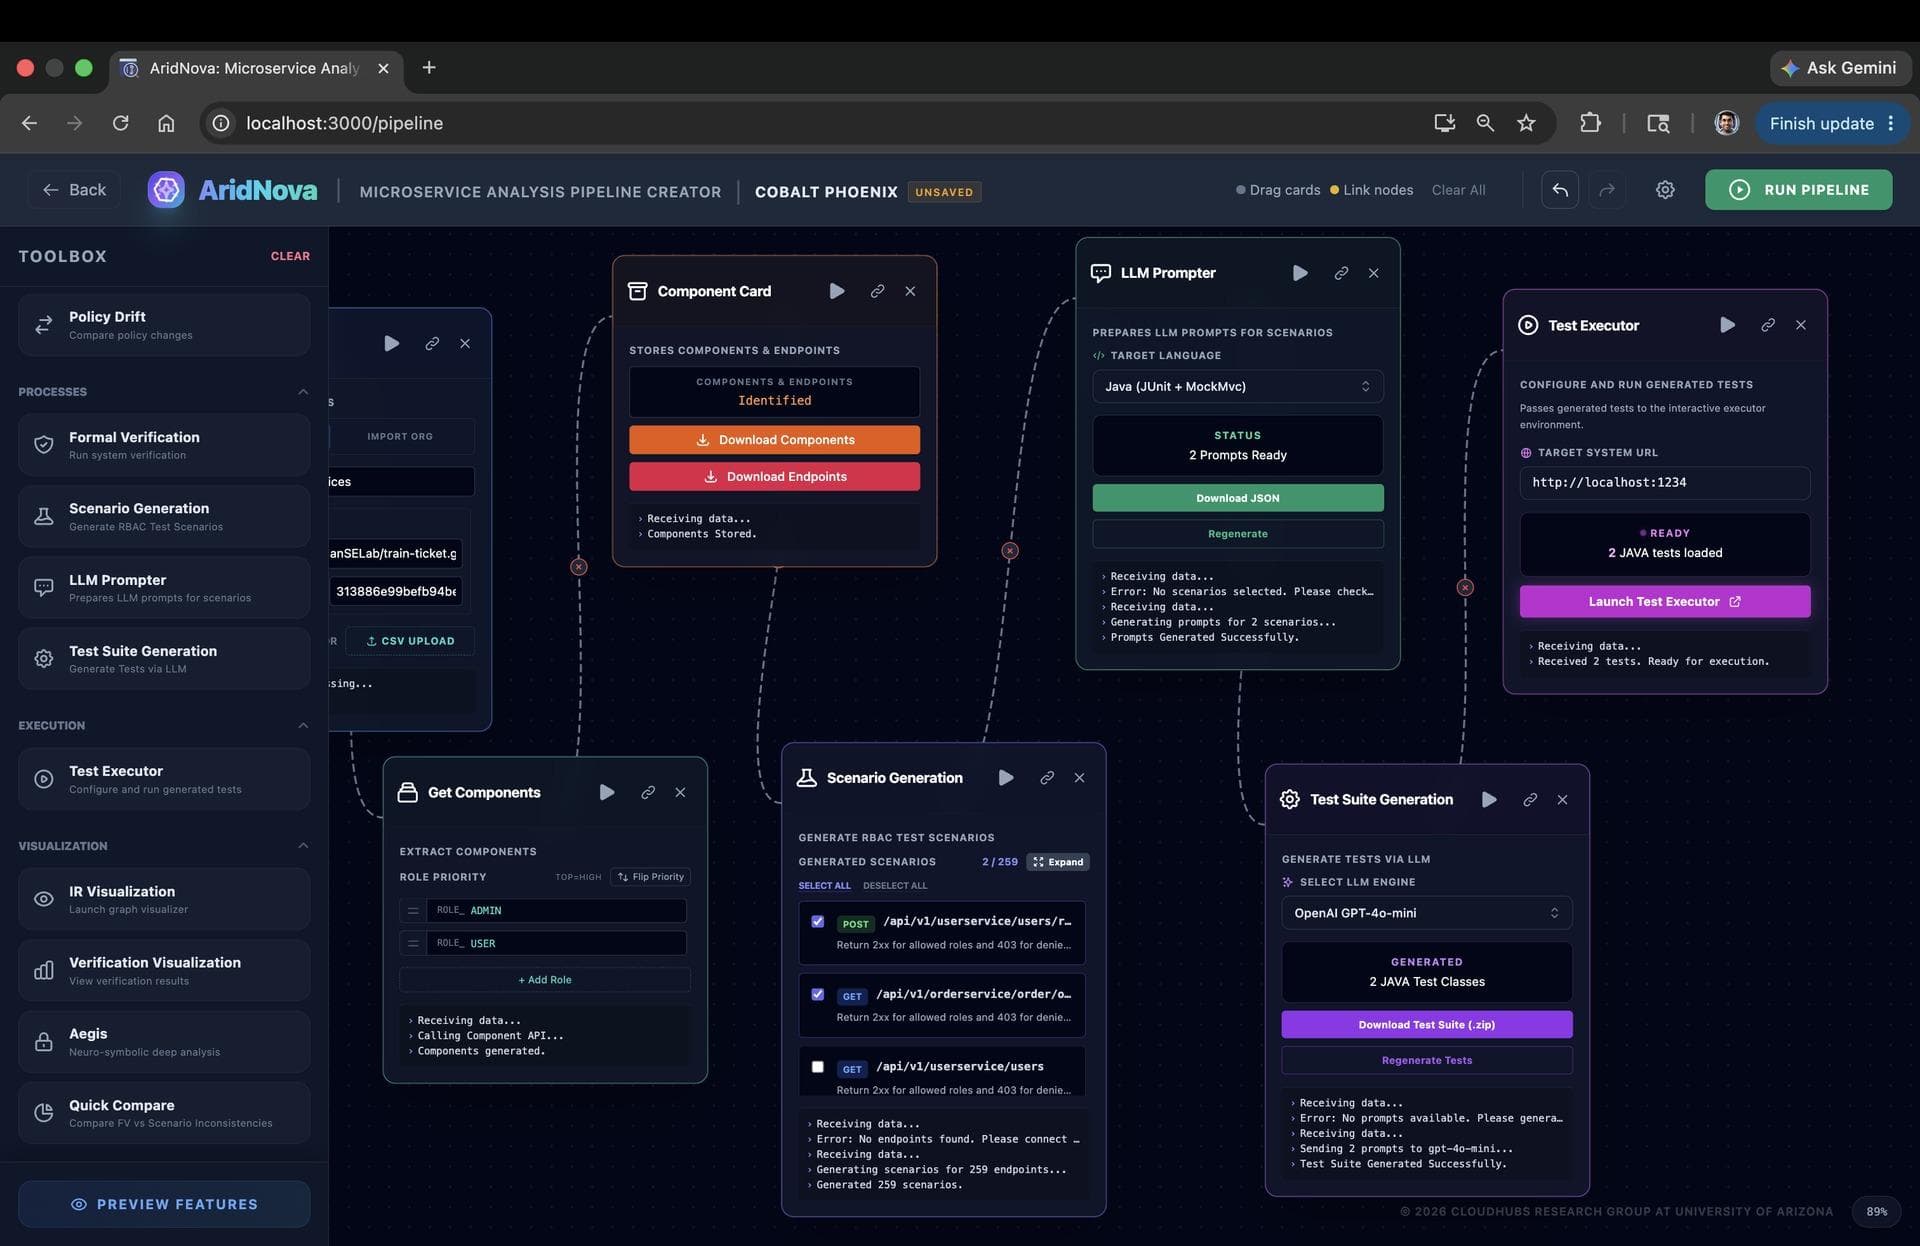Image resolution: width=1920 pixels, height=1246 pixels.
Task: Run the LLM Prompter node
Action: pyautogui.click(x=1300, y=273)
